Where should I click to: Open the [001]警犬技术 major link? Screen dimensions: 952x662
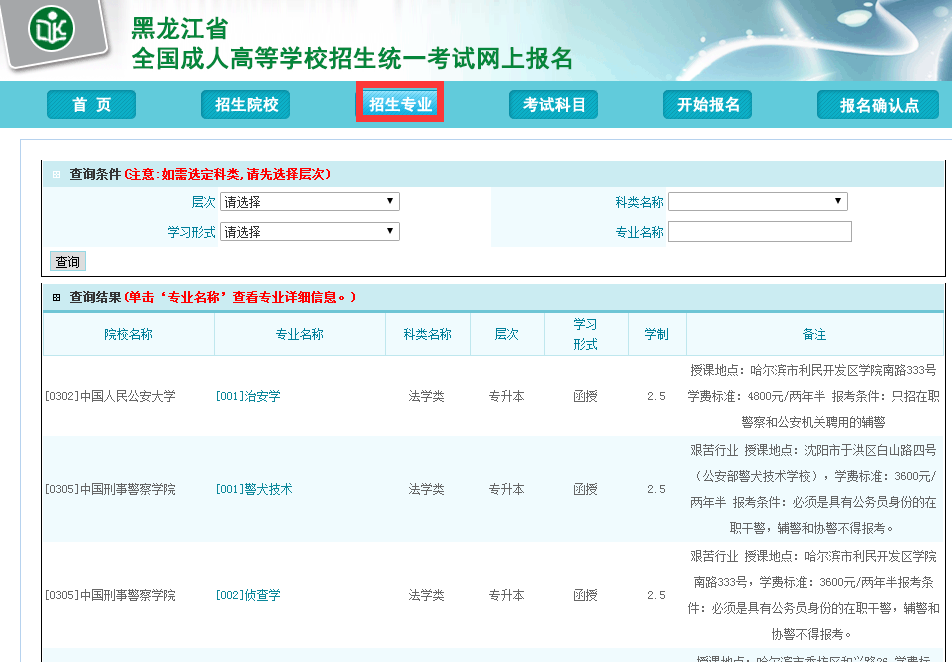tap(254, 489)
